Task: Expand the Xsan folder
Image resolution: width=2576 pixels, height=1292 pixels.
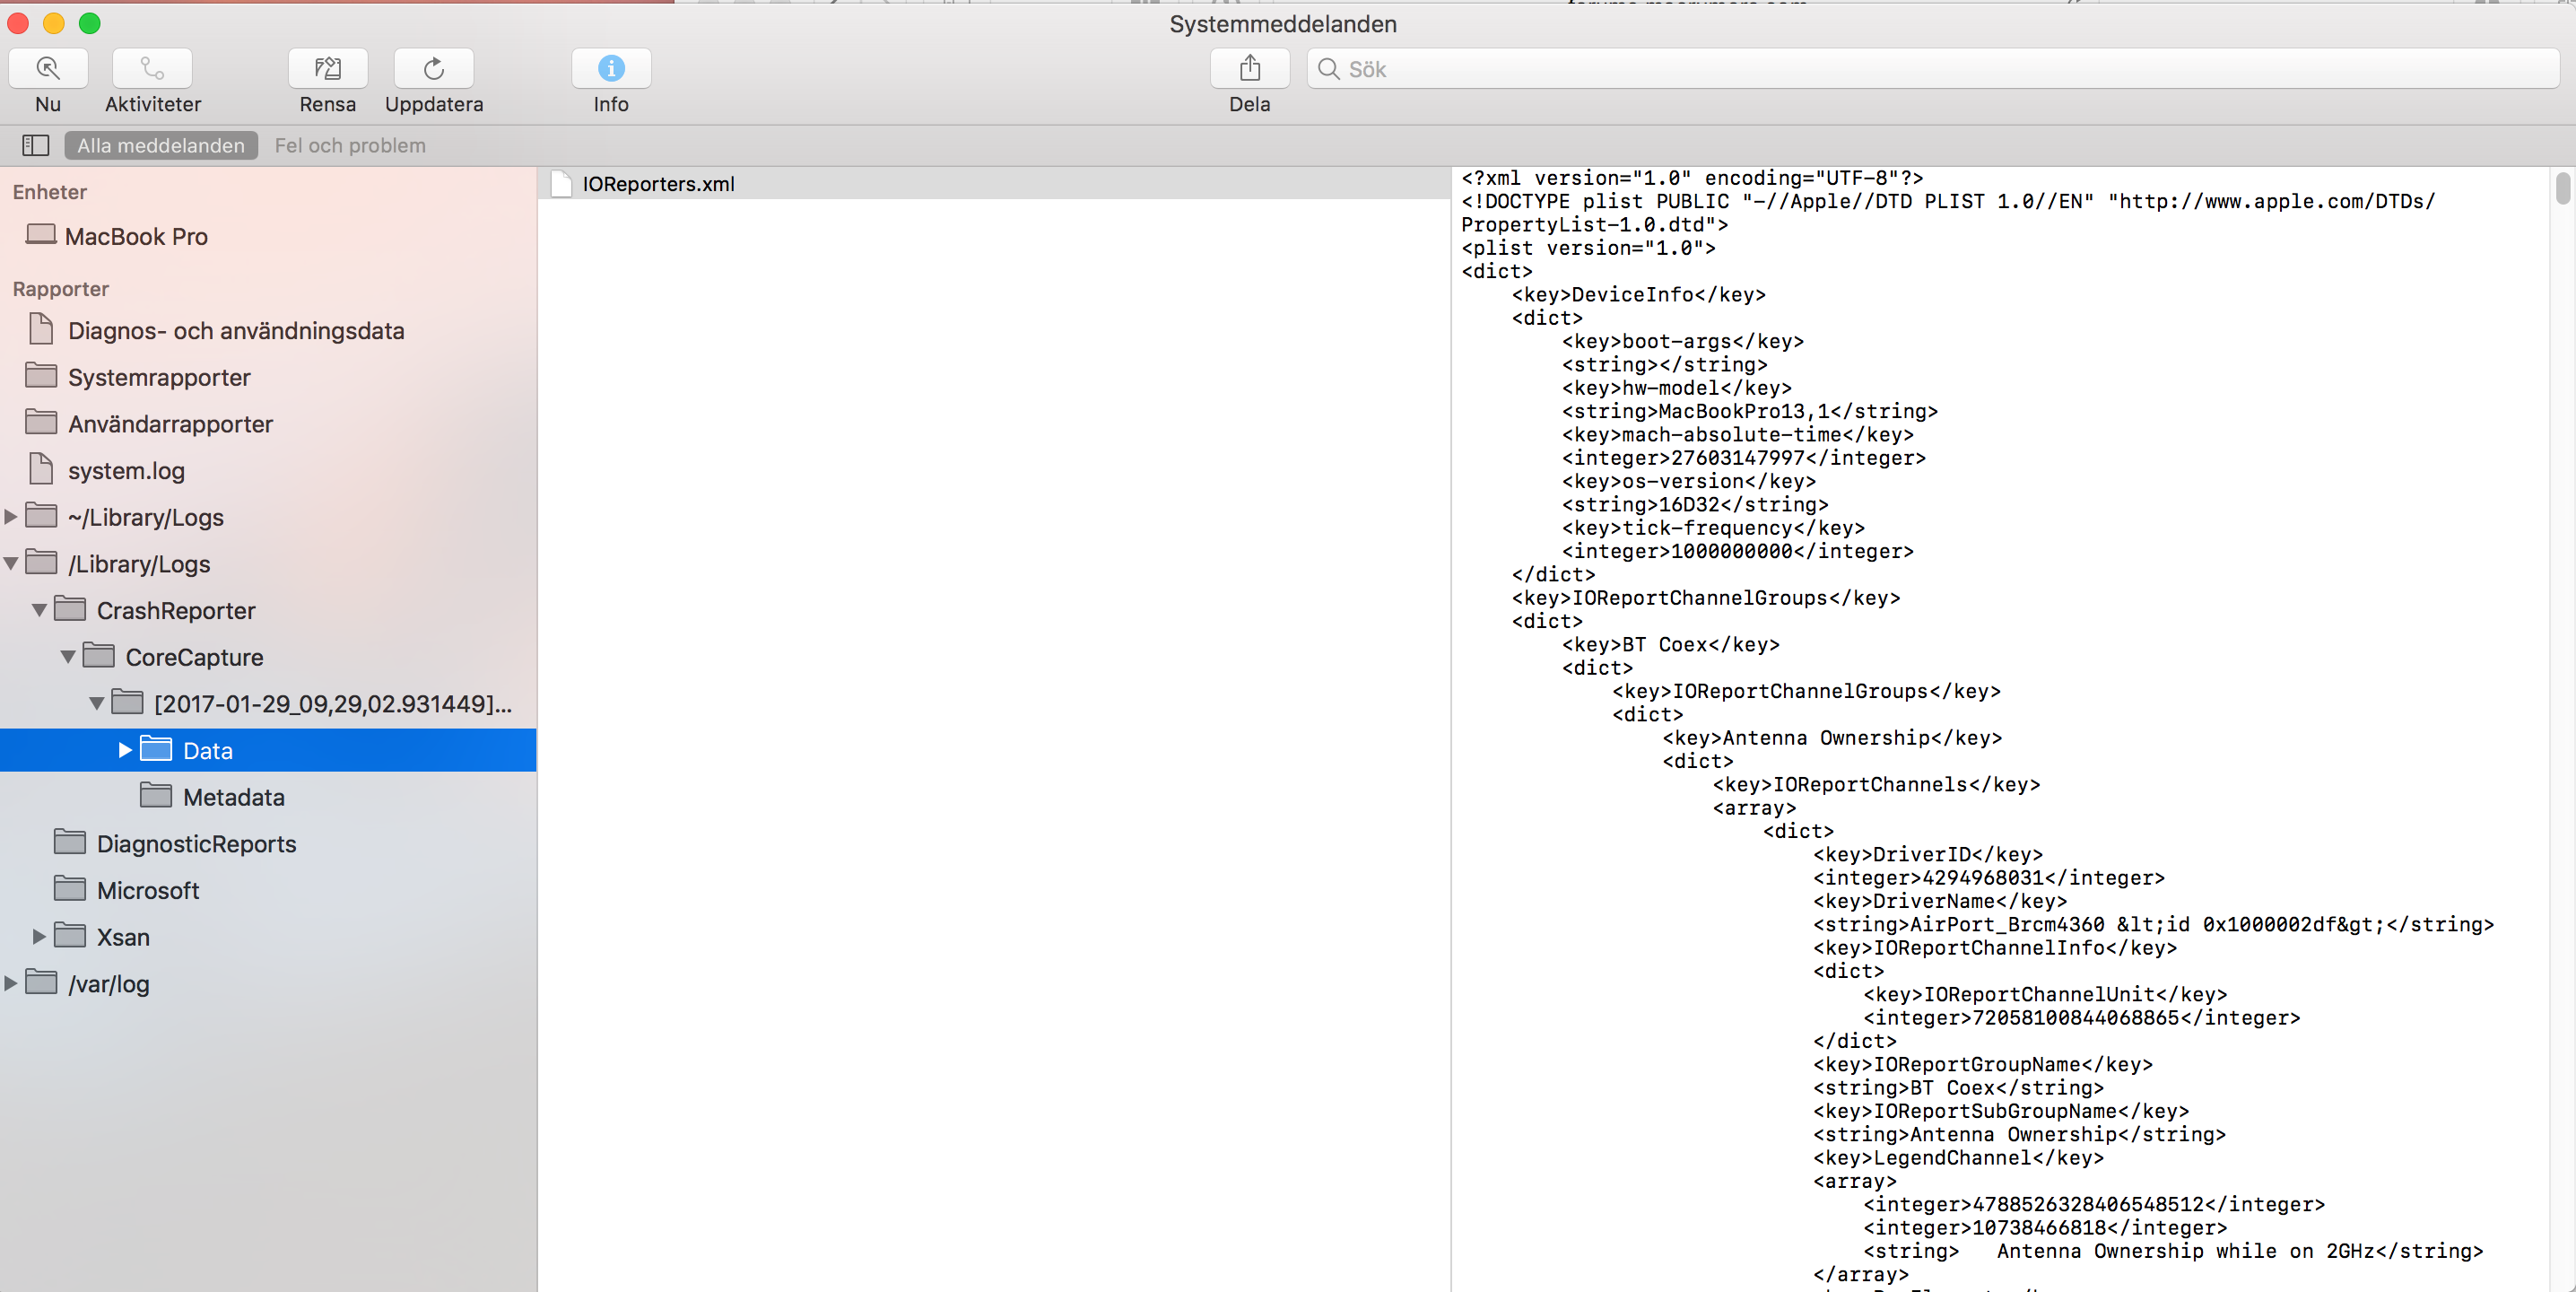Action: (x=39, y=937)
